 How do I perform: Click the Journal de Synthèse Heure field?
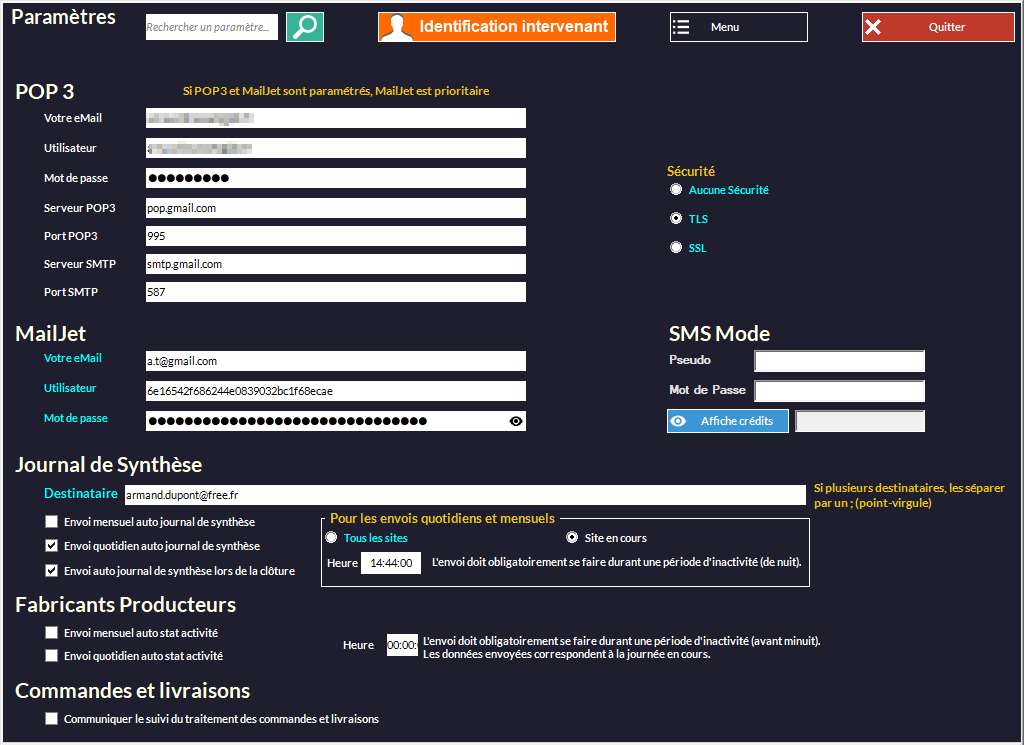point(391,563)
